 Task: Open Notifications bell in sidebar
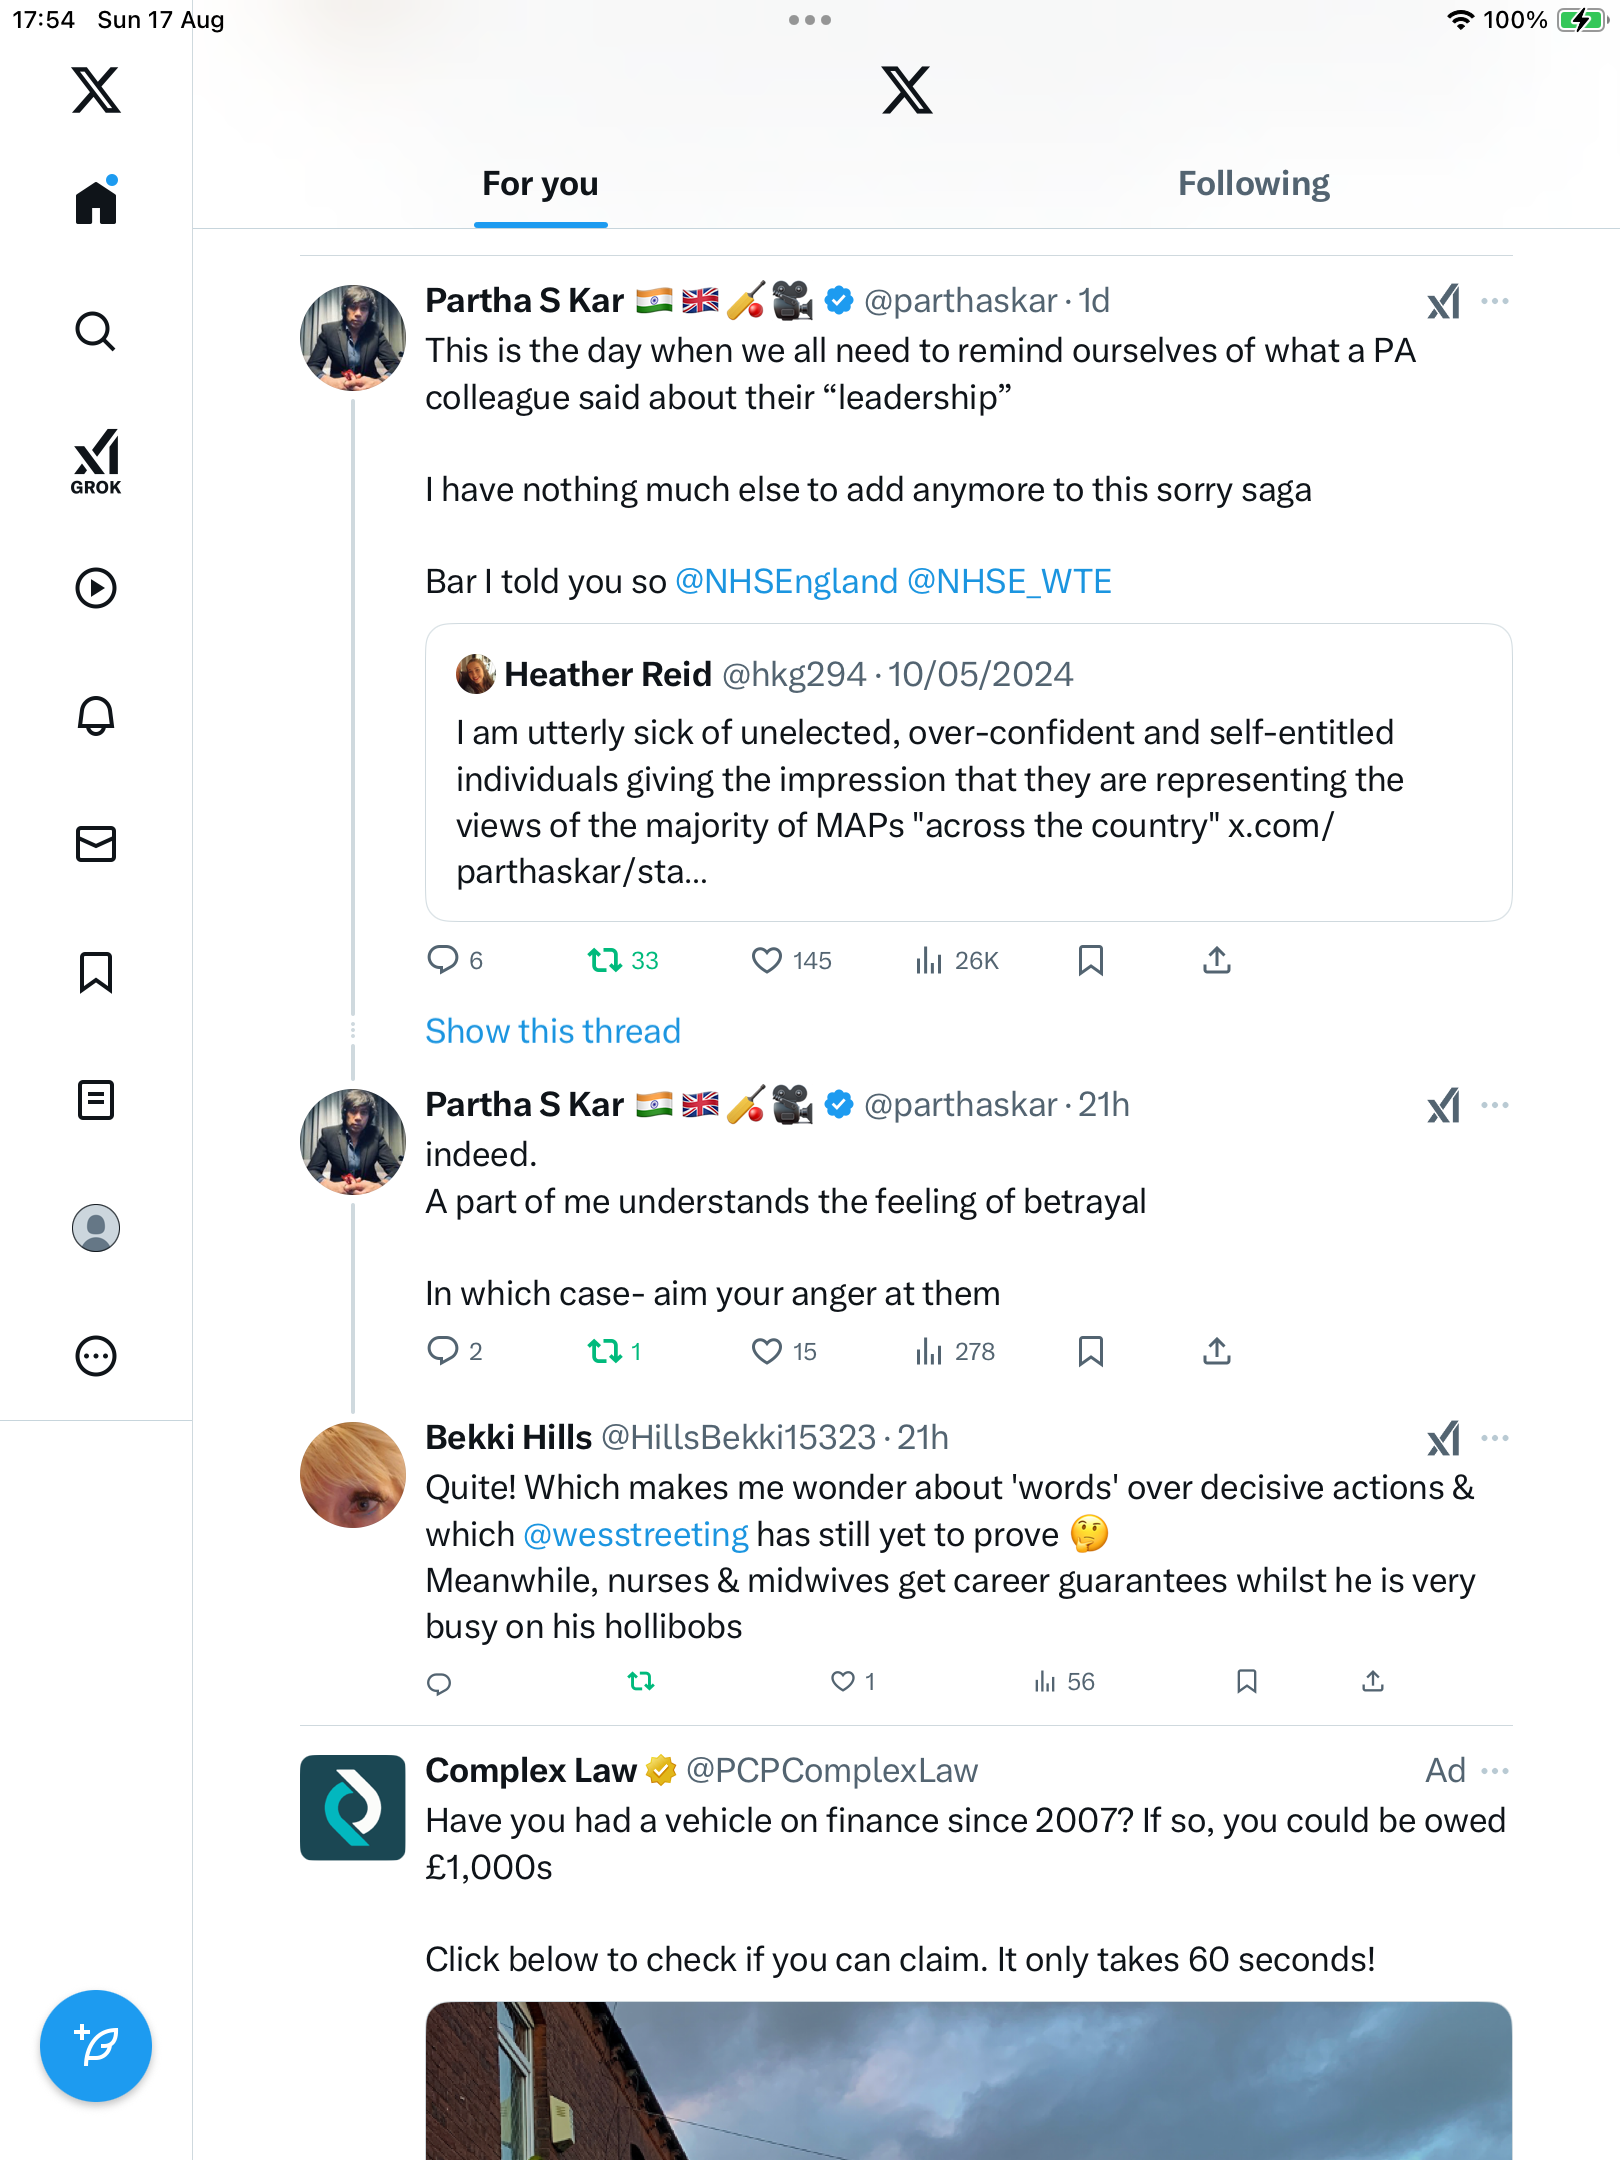(x=96, y=716)
